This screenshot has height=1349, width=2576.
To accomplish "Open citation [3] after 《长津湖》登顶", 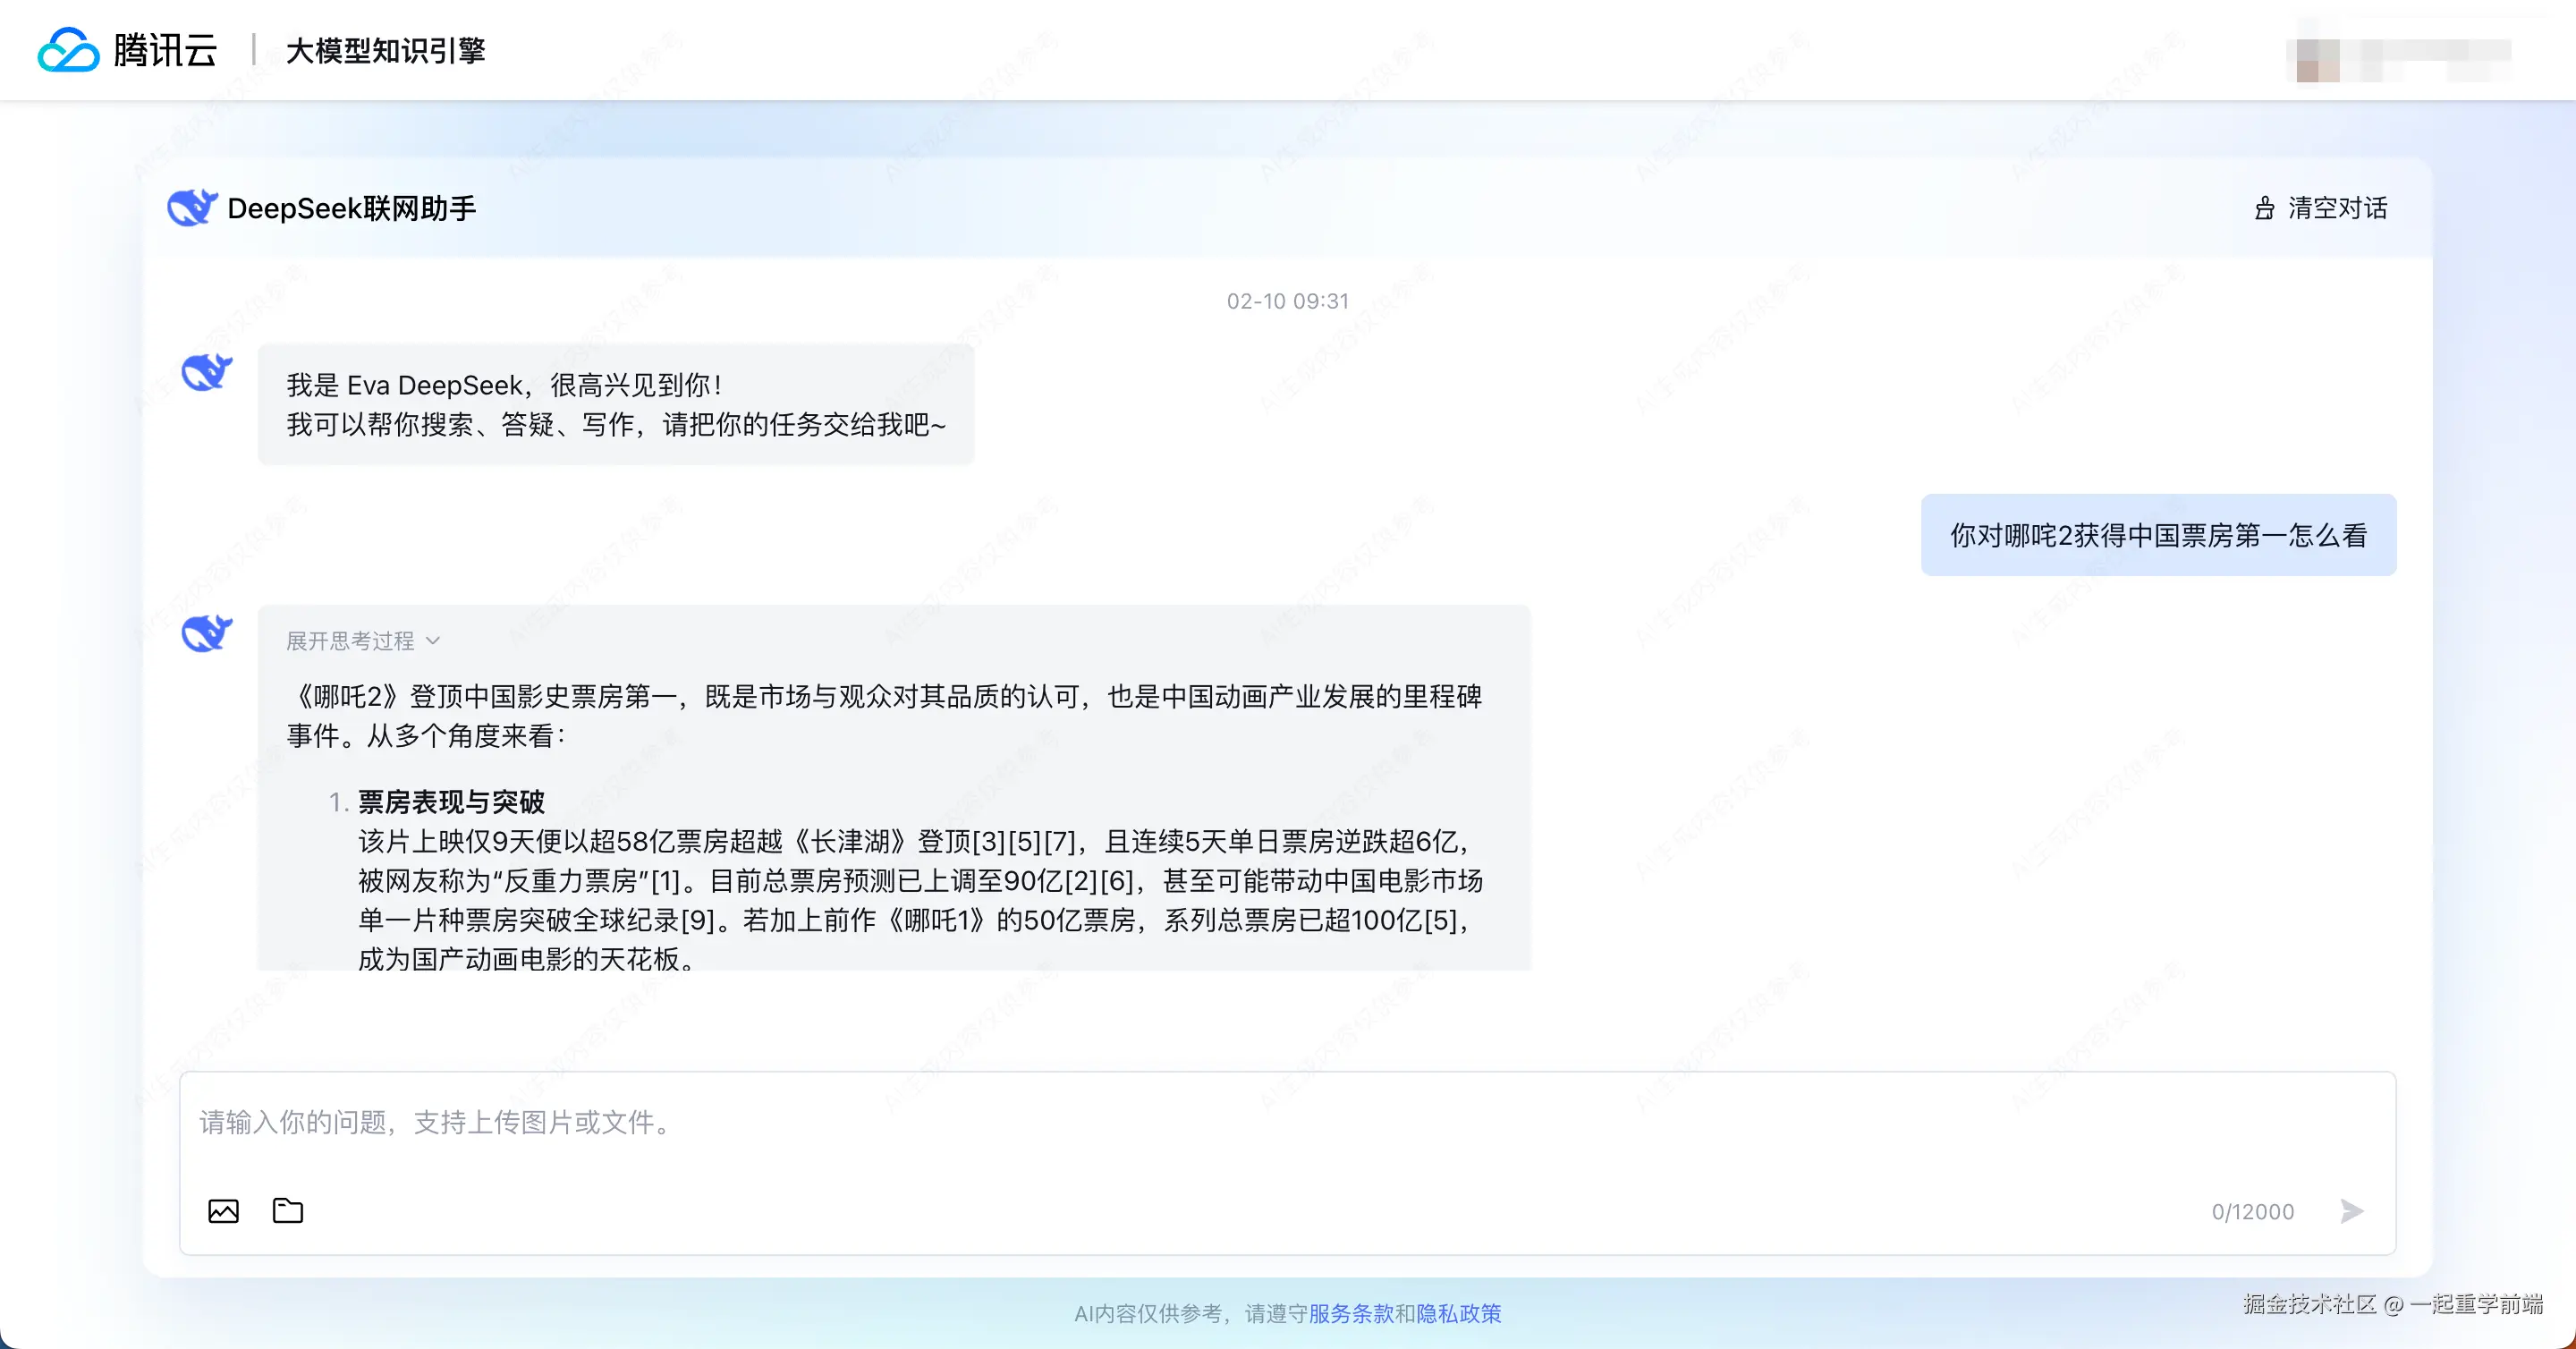I will tap(988, 842).
